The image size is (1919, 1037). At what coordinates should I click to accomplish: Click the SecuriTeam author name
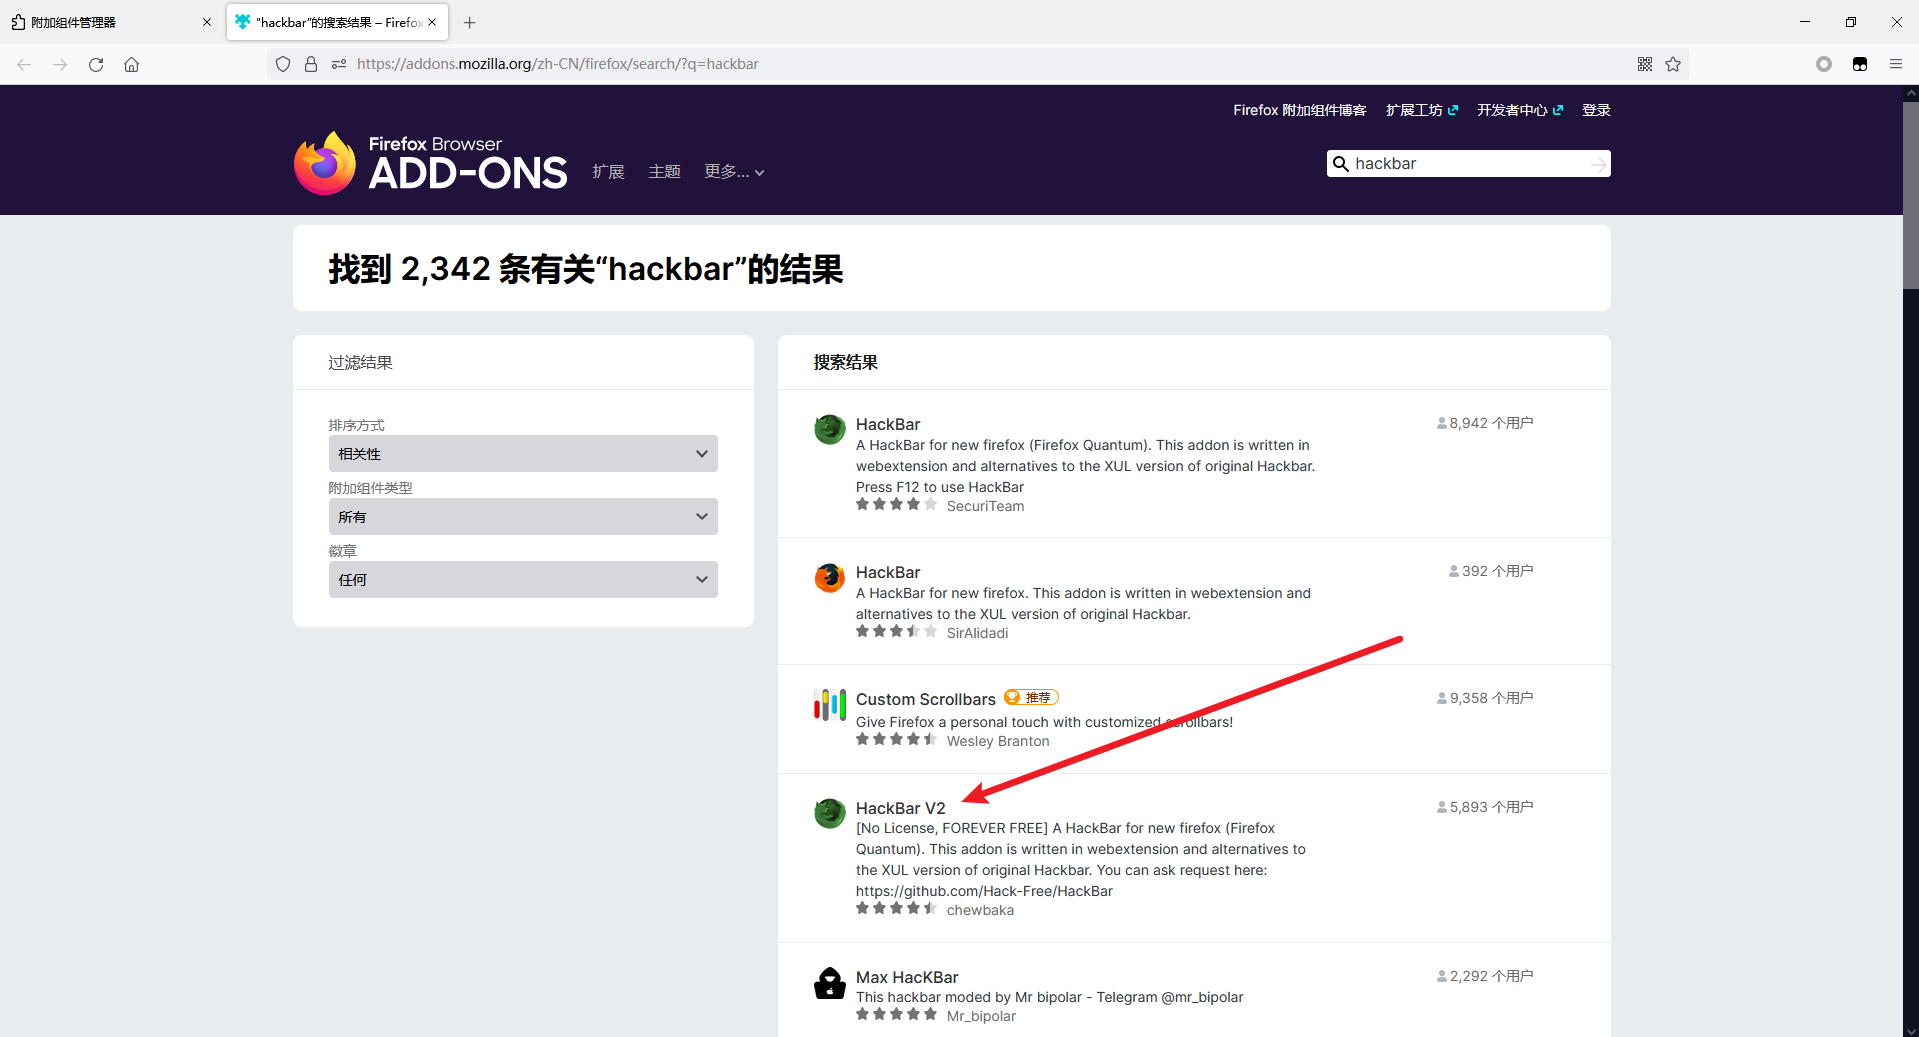pyautogui.click(x=985, y=506)
